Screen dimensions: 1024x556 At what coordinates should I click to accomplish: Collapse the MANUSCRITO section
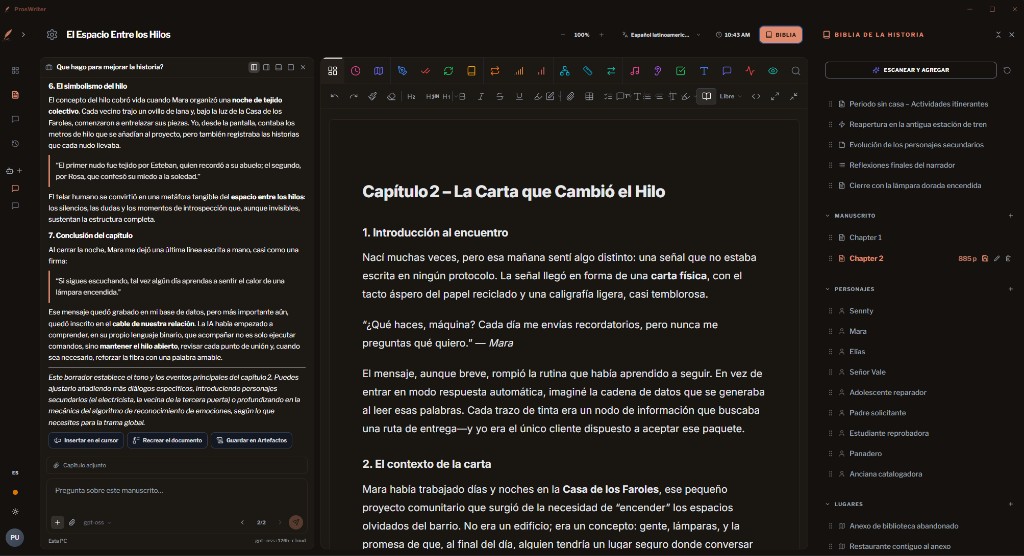click(827, 216)
